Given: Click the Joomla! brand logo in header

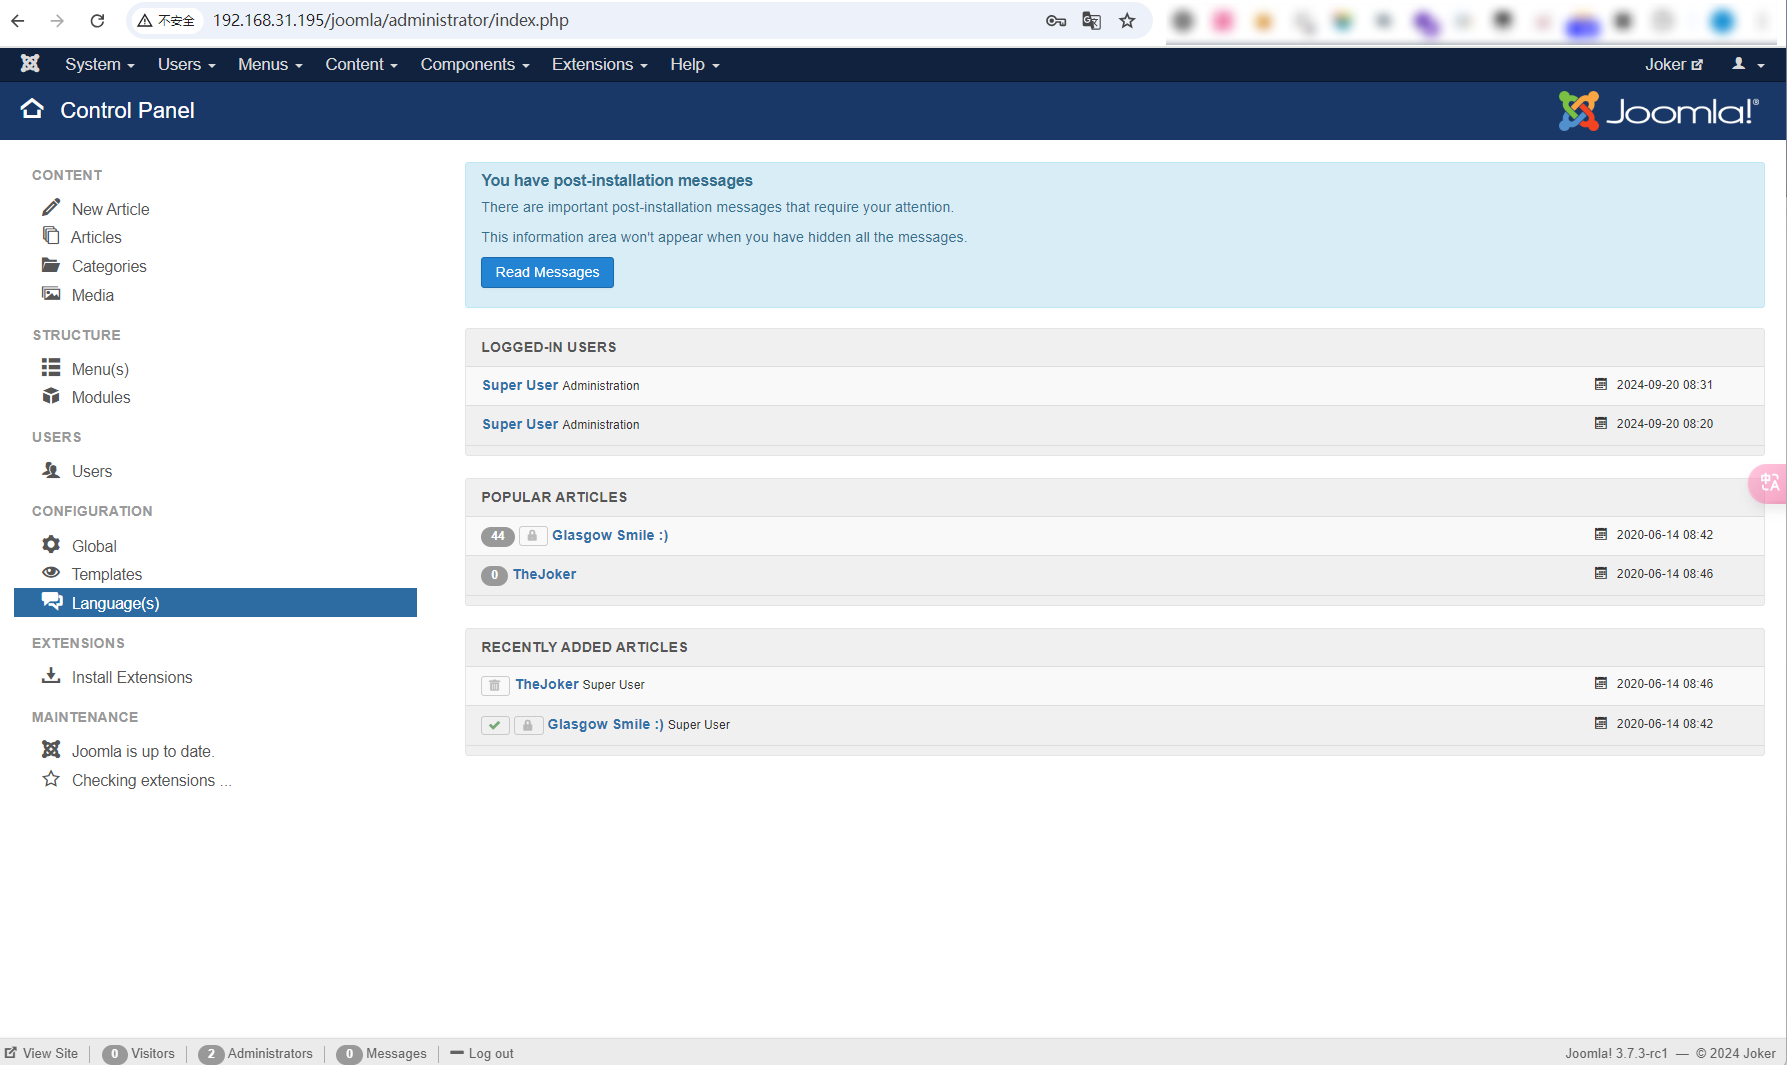Looking at the screenshot, I should [x=1657, y=111].
